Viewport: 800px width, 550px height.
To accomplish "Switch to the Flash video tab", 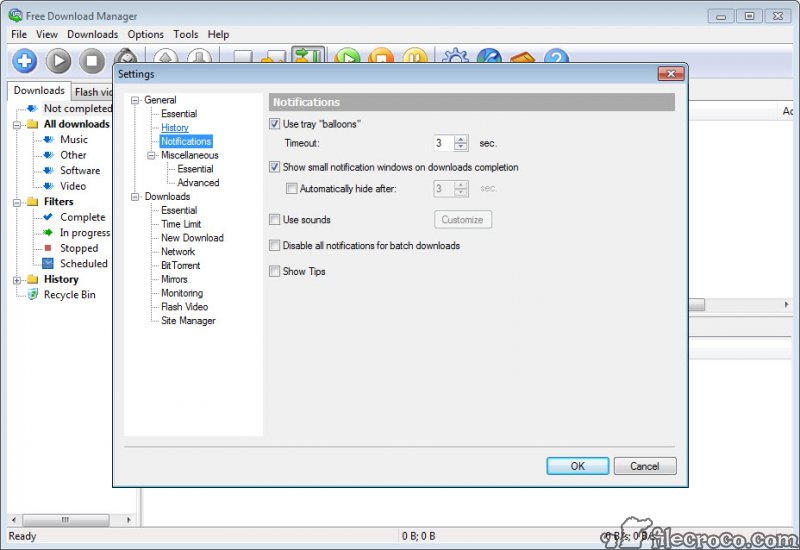I will [92, 92].
